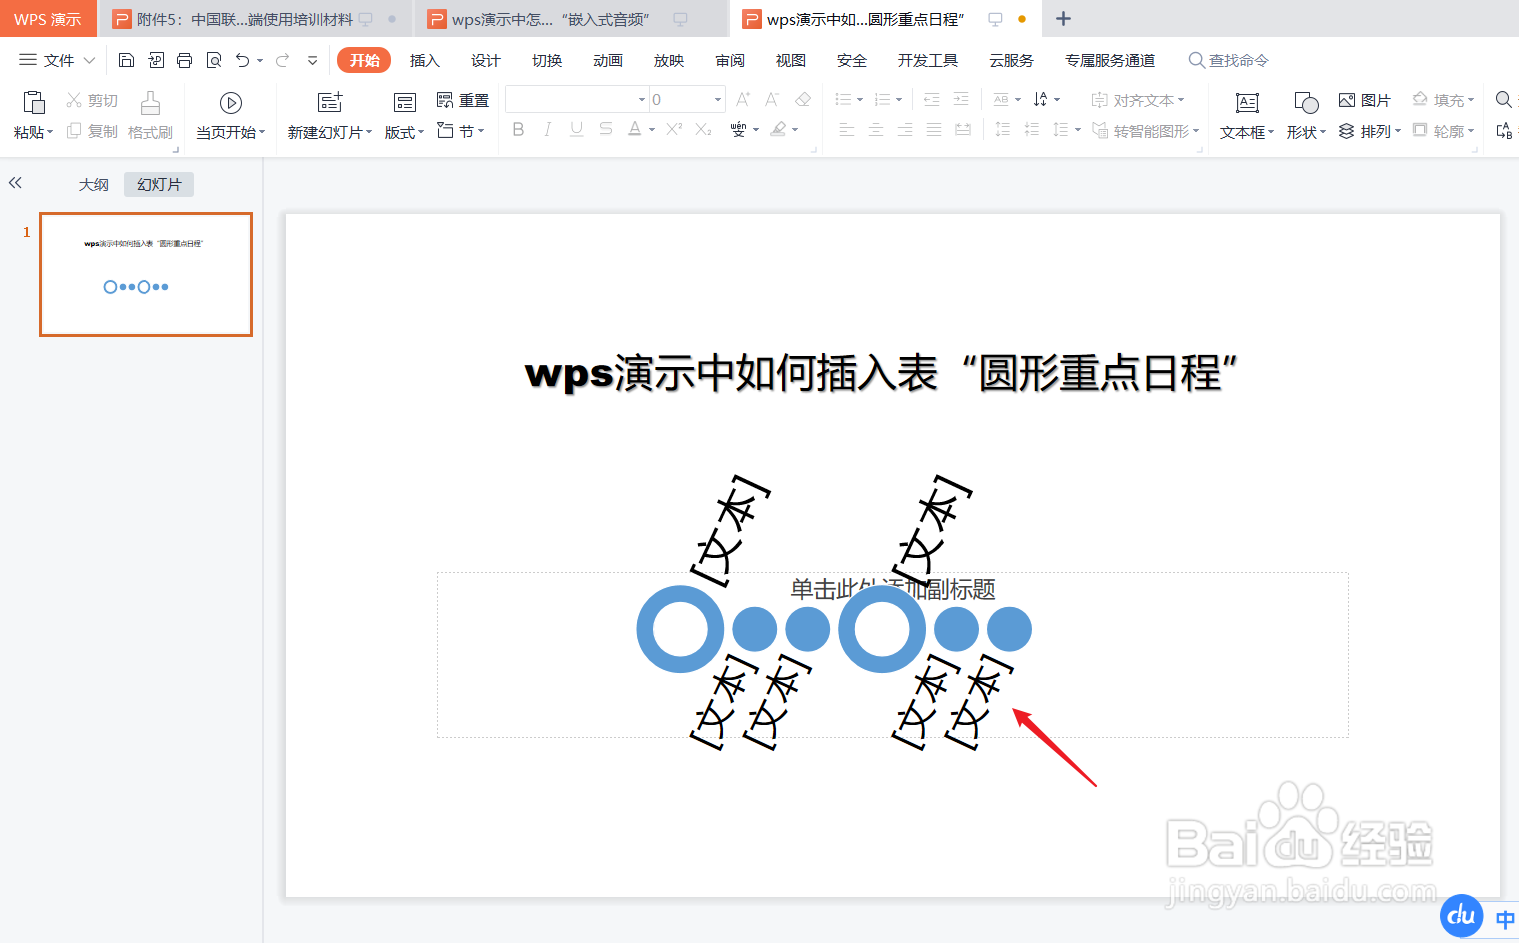The height and width of the screenshot is (943, 1519).
Task: Open the bullet list dropdown
Action: coord(860,99)
